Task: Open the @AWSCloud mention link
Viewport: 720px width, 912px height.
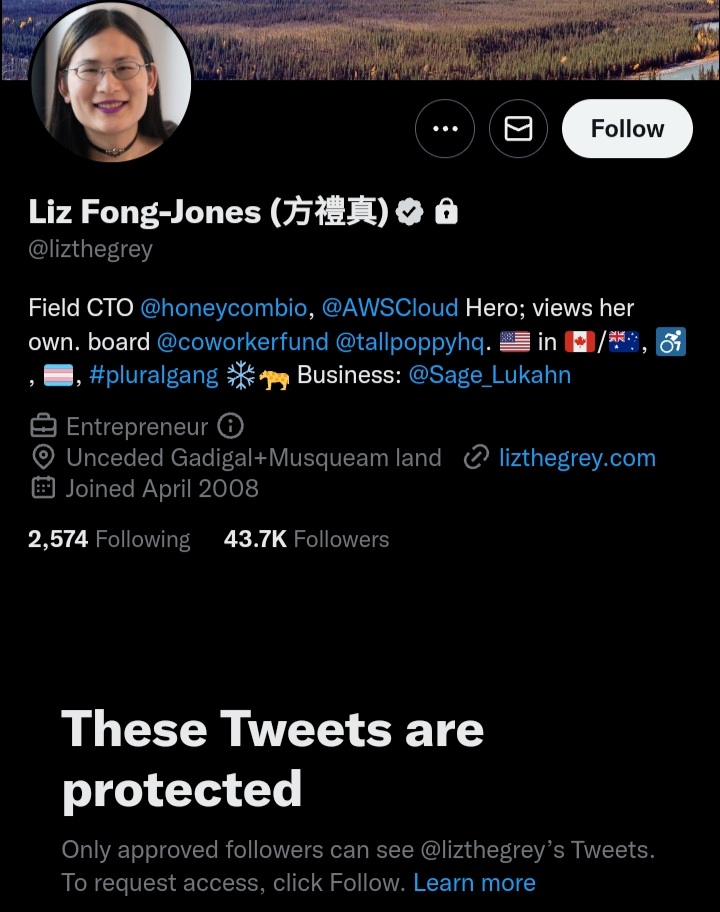Action: (390, 308)
